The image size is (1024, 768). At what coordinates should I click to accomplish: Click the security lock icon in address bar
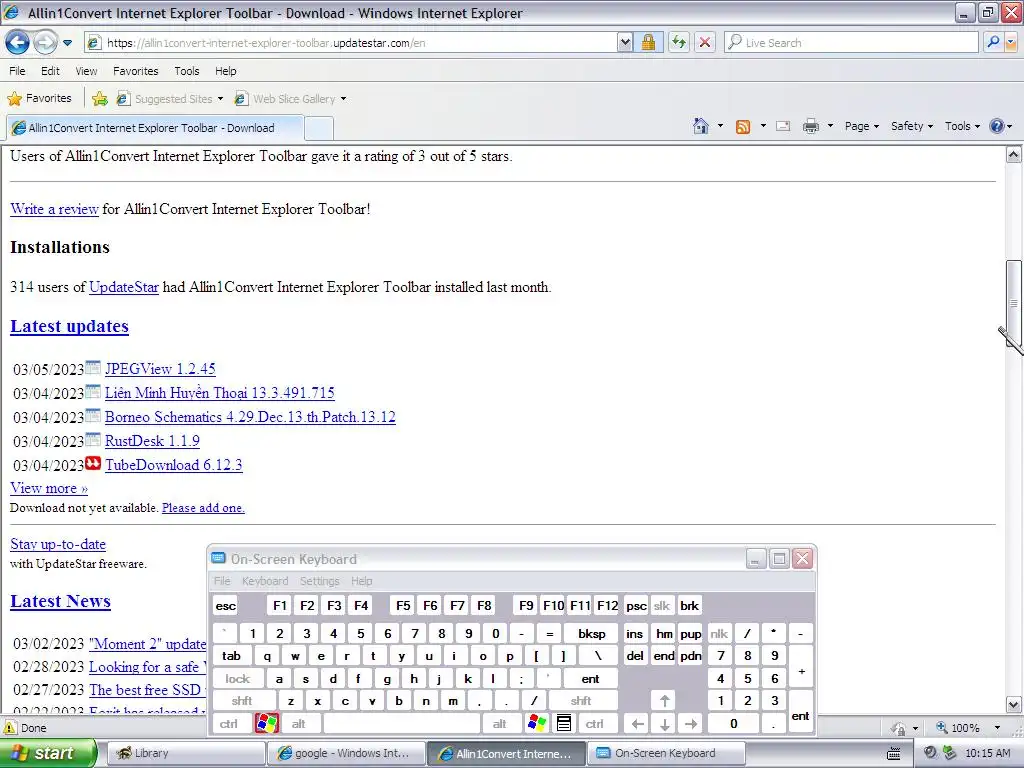pos(648,42)
